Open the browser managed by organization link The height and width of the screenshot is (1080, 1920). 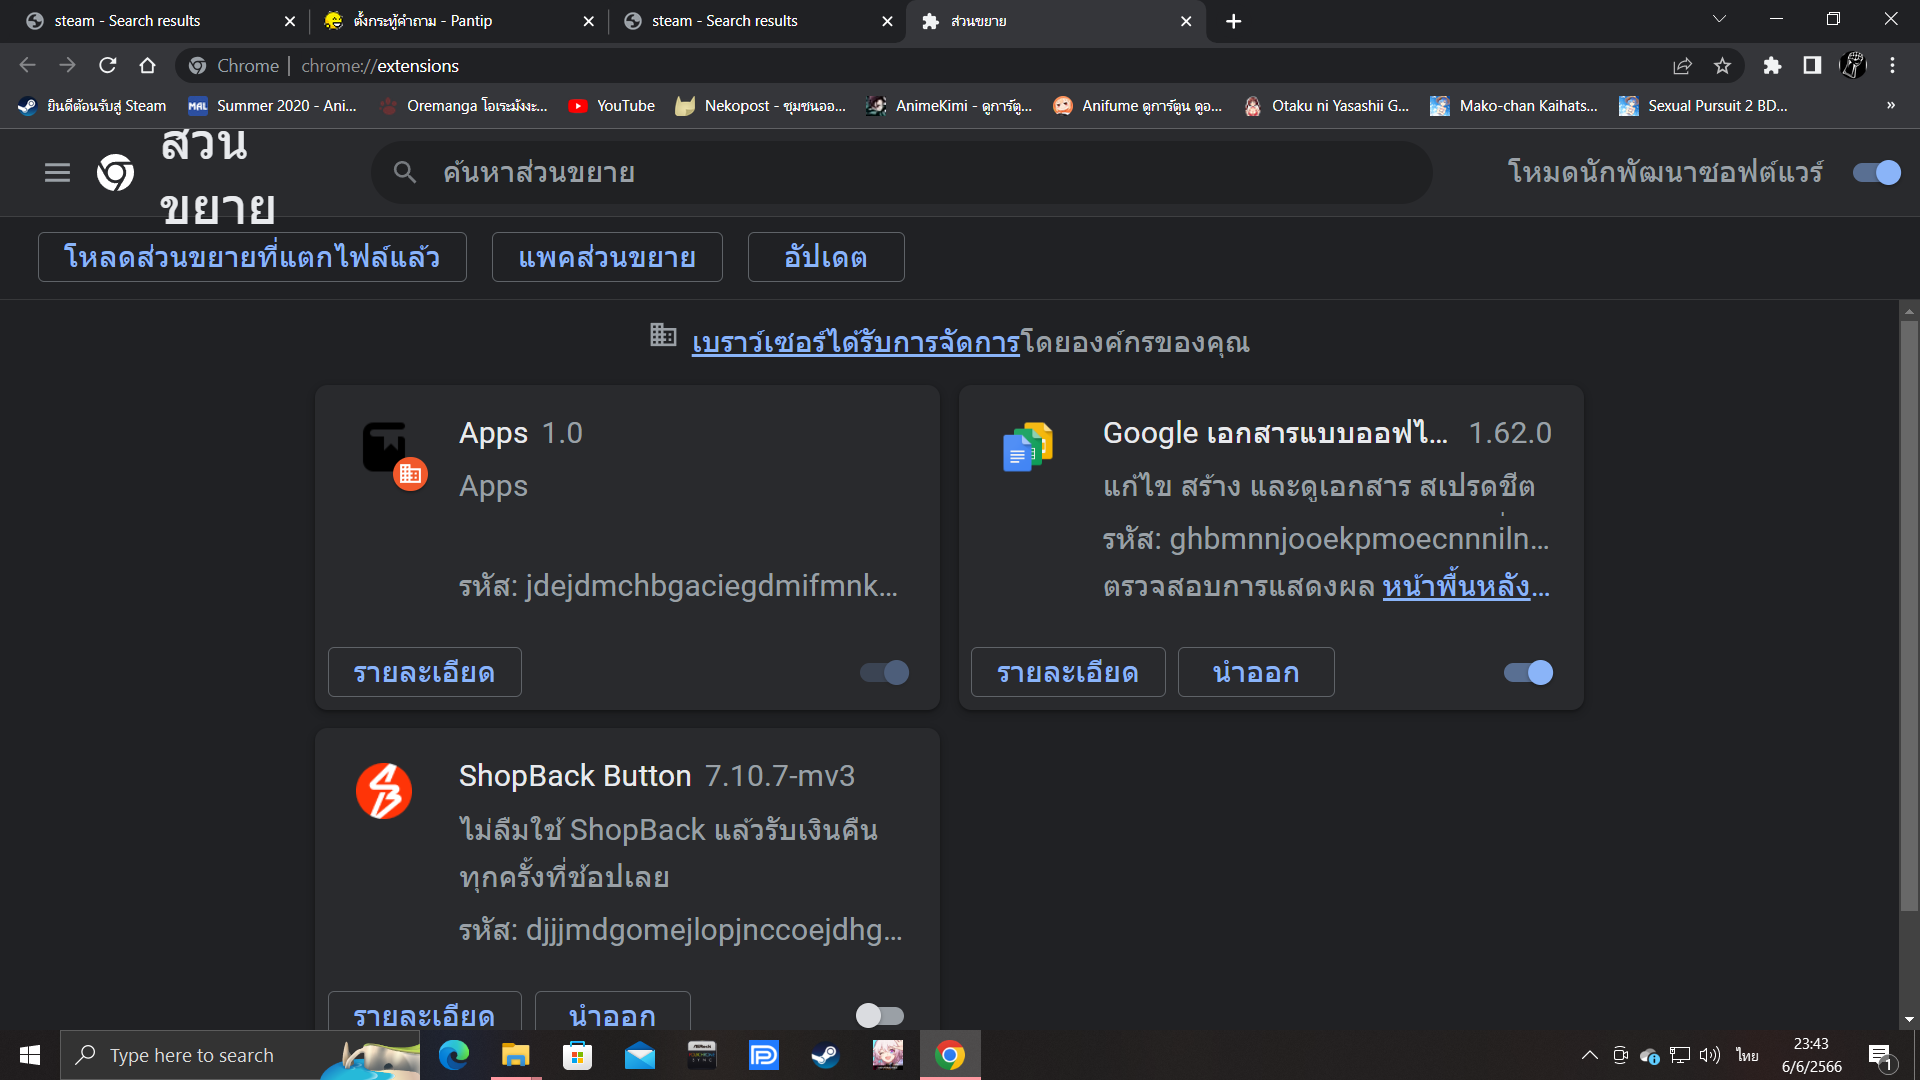tap(856, 343)
